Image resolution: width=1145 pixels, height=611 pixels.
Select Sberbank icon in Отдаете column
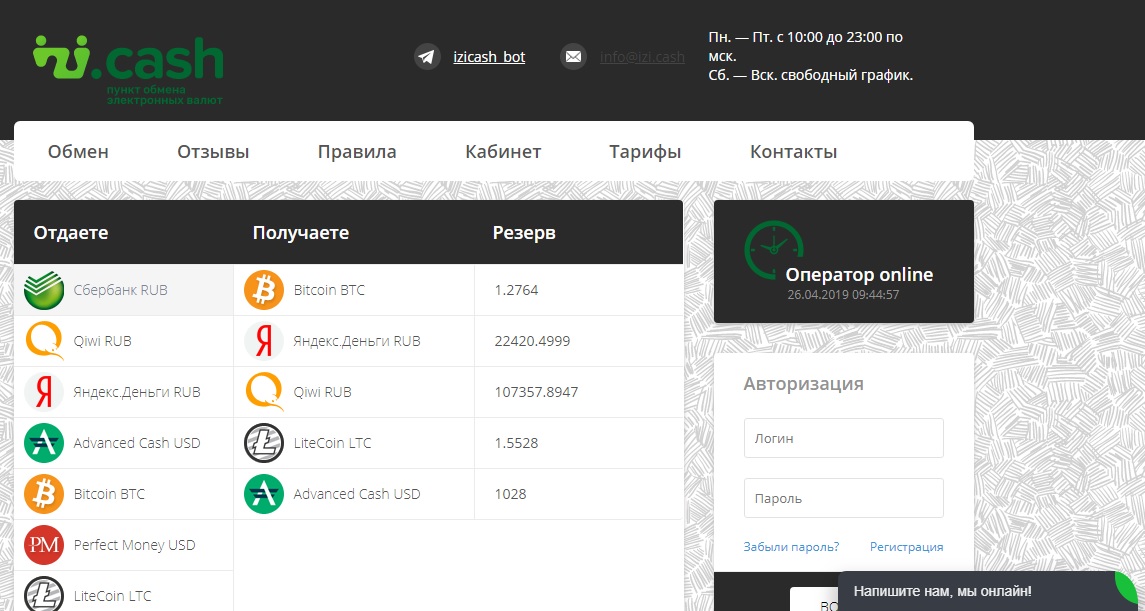pos(44,290)
